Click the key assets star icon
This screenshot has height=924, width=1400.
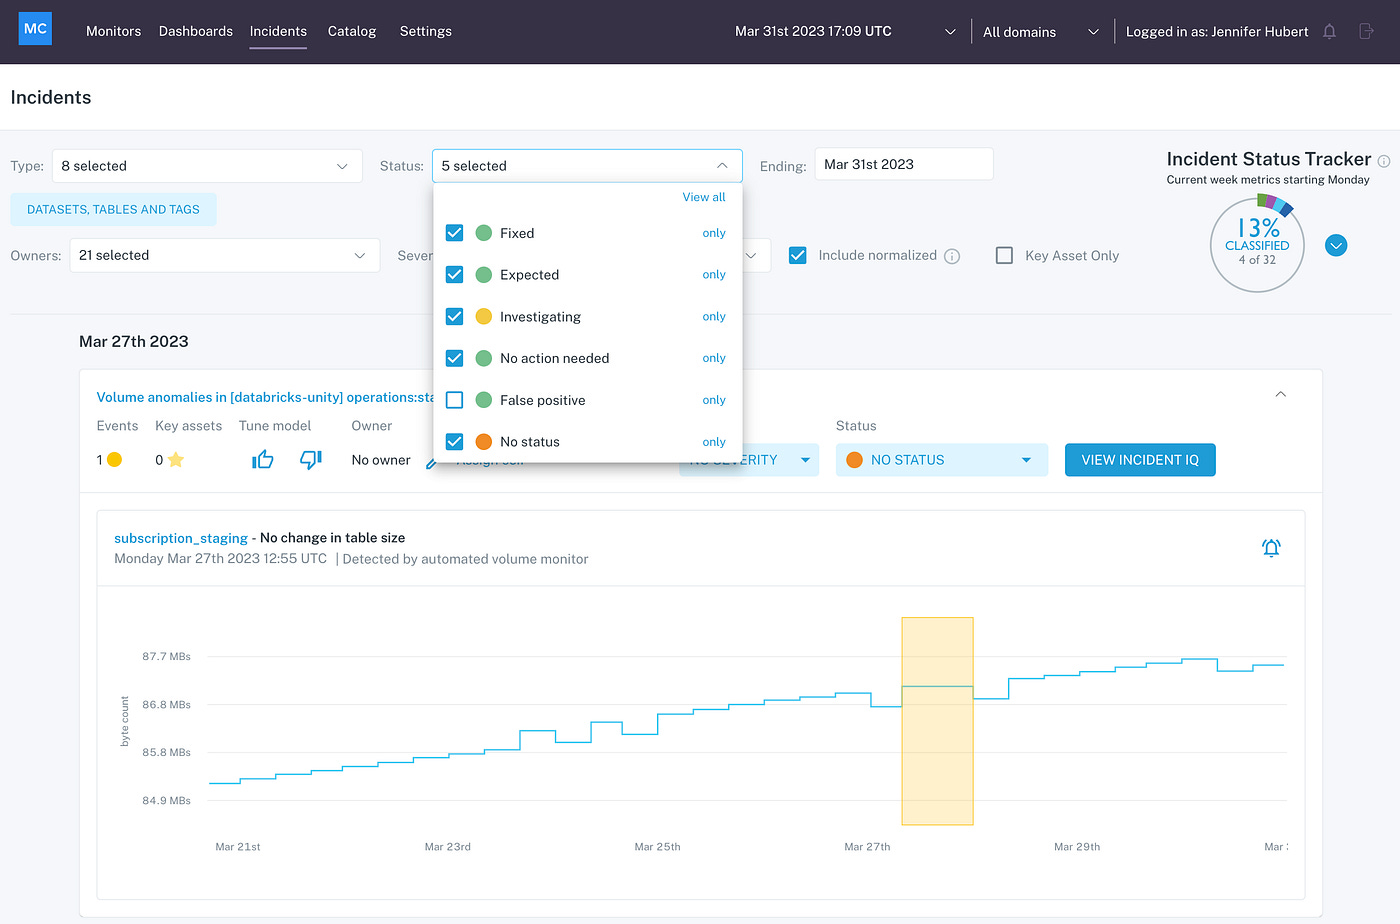(176, 460)
